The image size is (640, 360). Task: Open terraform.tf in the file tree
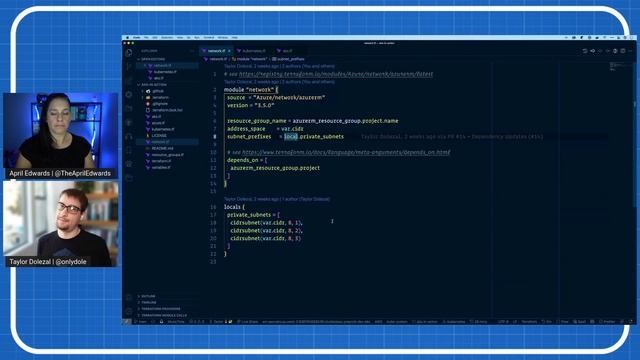(x=161, y=161)
